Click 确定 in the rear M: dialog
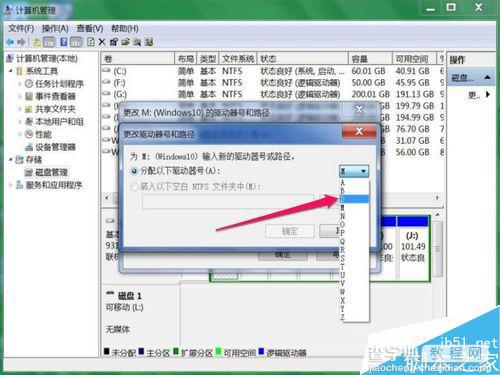Screen dimensions: 500x375 pos(282,256)
